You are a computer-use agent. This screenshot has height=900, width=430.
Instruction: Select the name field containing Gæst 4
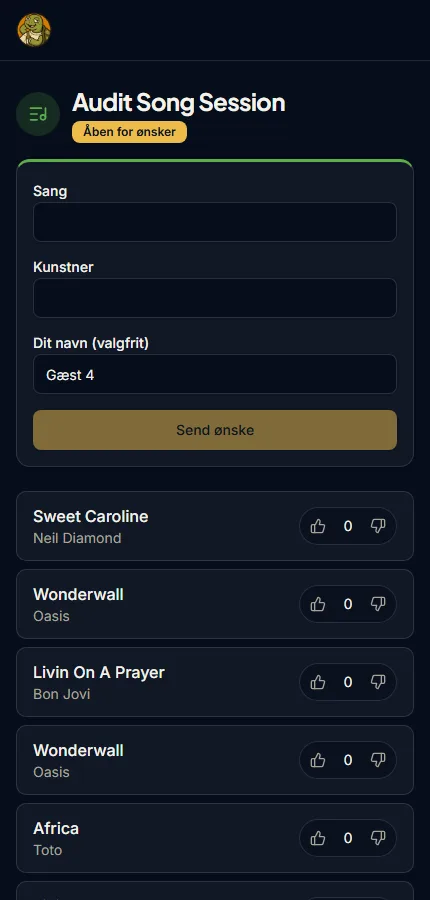coord(215,374)
